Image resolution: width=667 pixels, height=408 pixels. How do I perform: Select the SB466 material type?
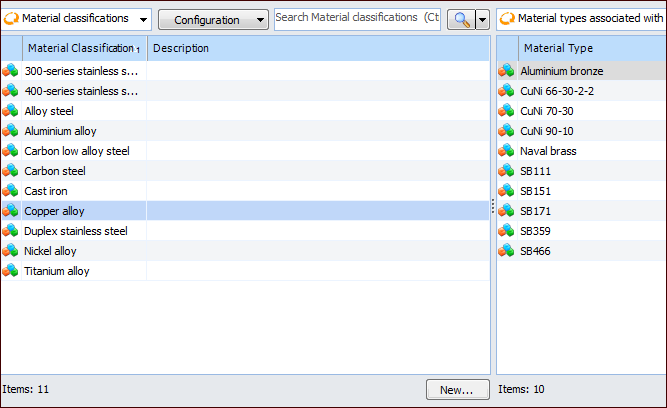point(536,251)
